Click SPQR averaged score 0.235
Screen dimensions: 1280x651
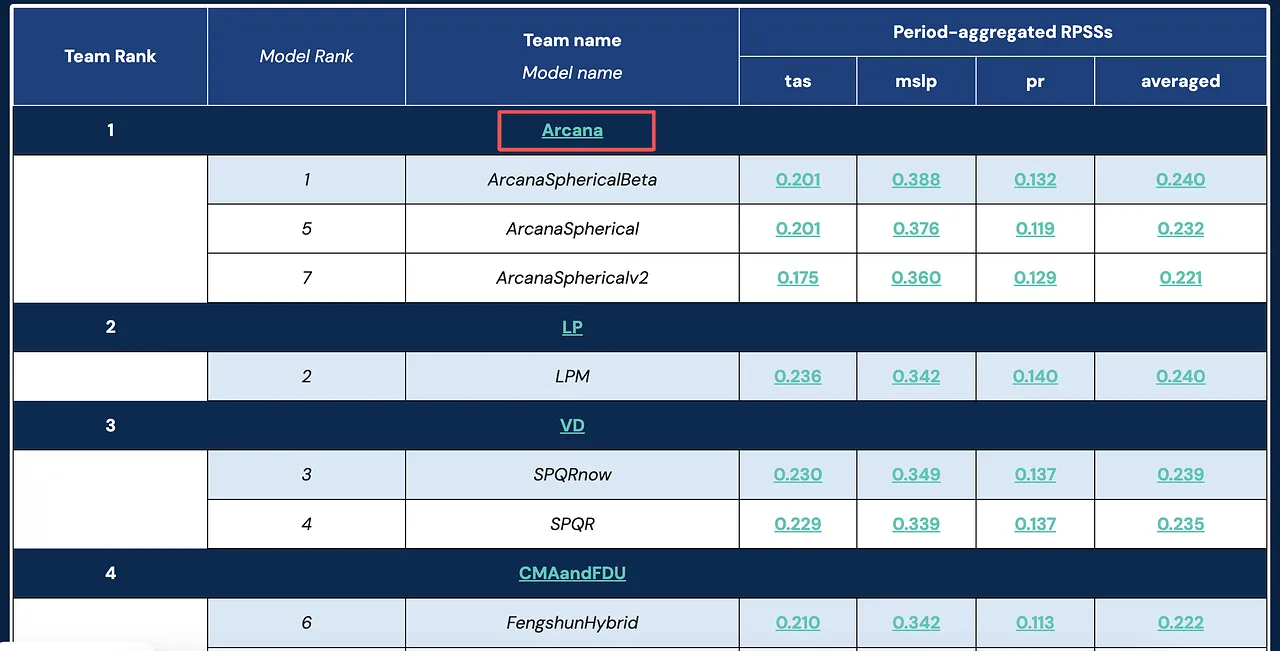(x=1181, y=524)
